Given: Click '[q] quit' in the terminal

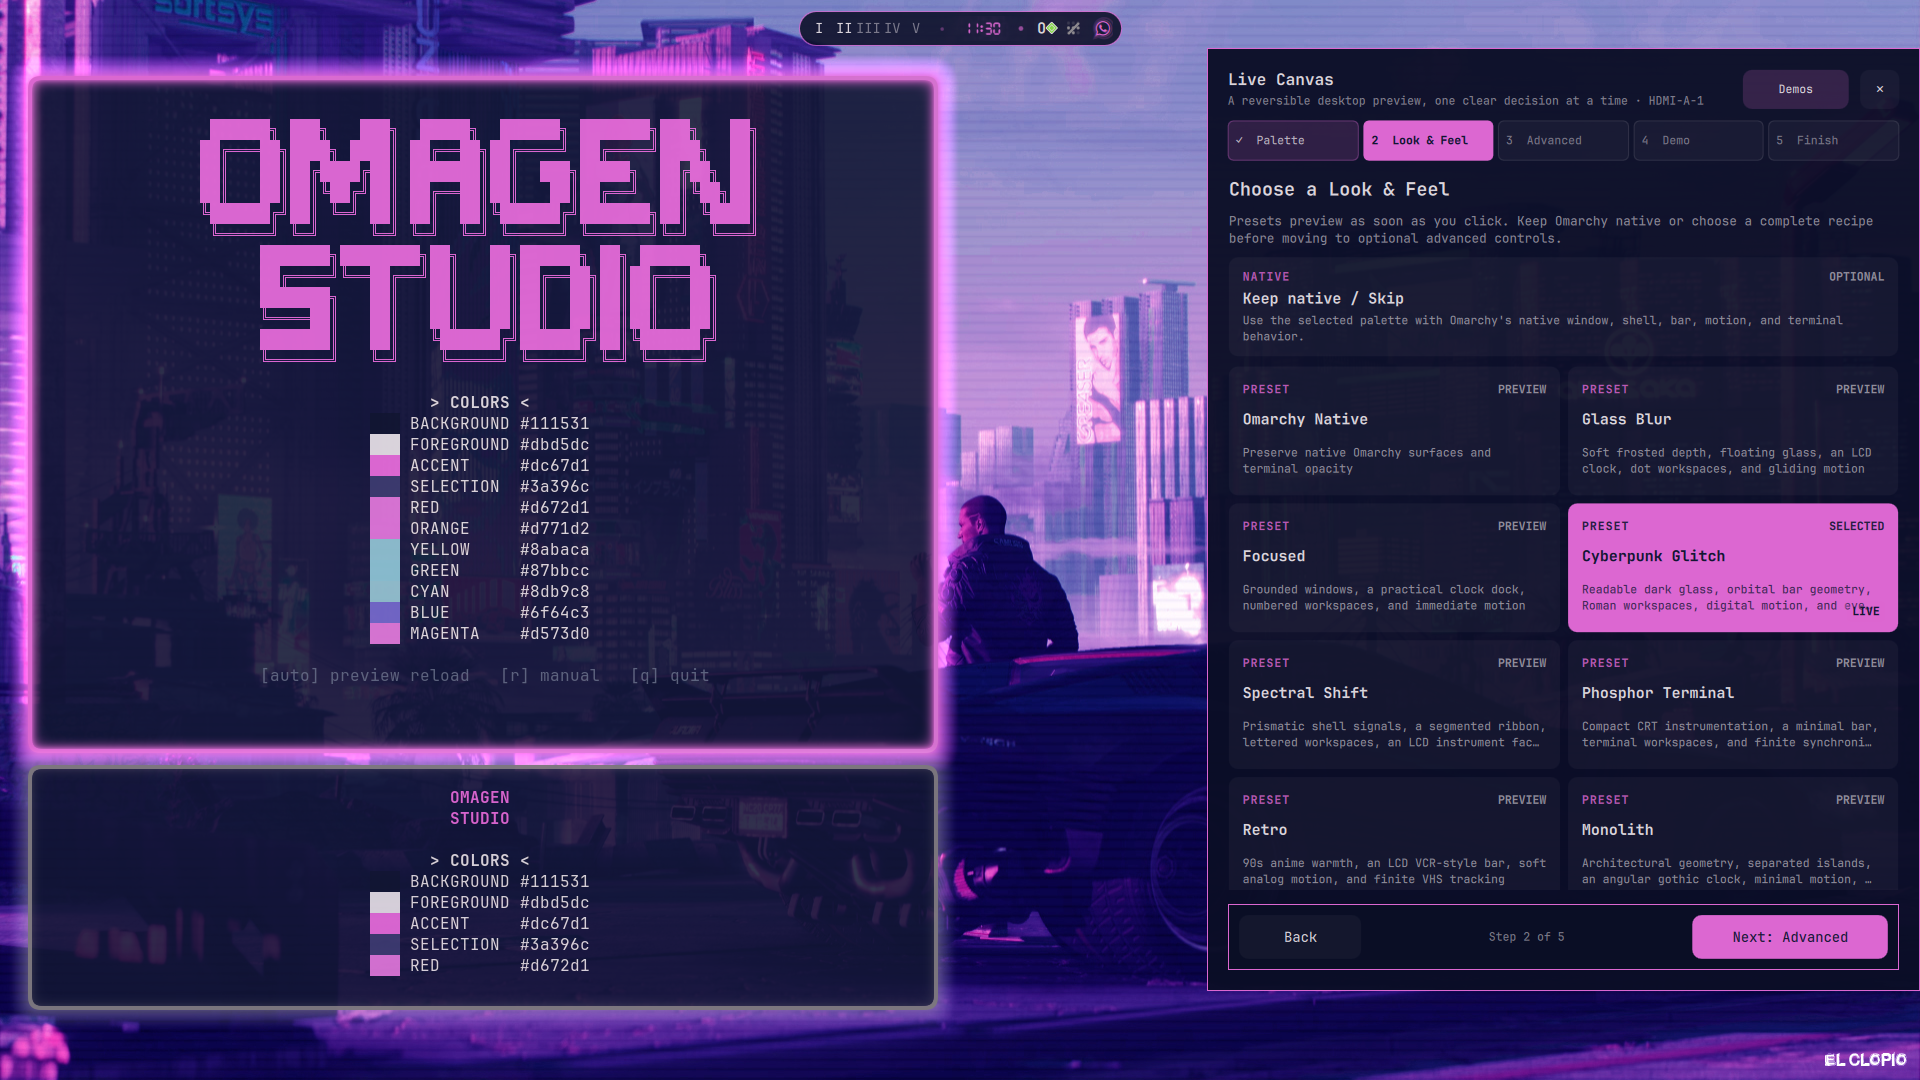Looking at the screenshot, I should tap(670, 676).
